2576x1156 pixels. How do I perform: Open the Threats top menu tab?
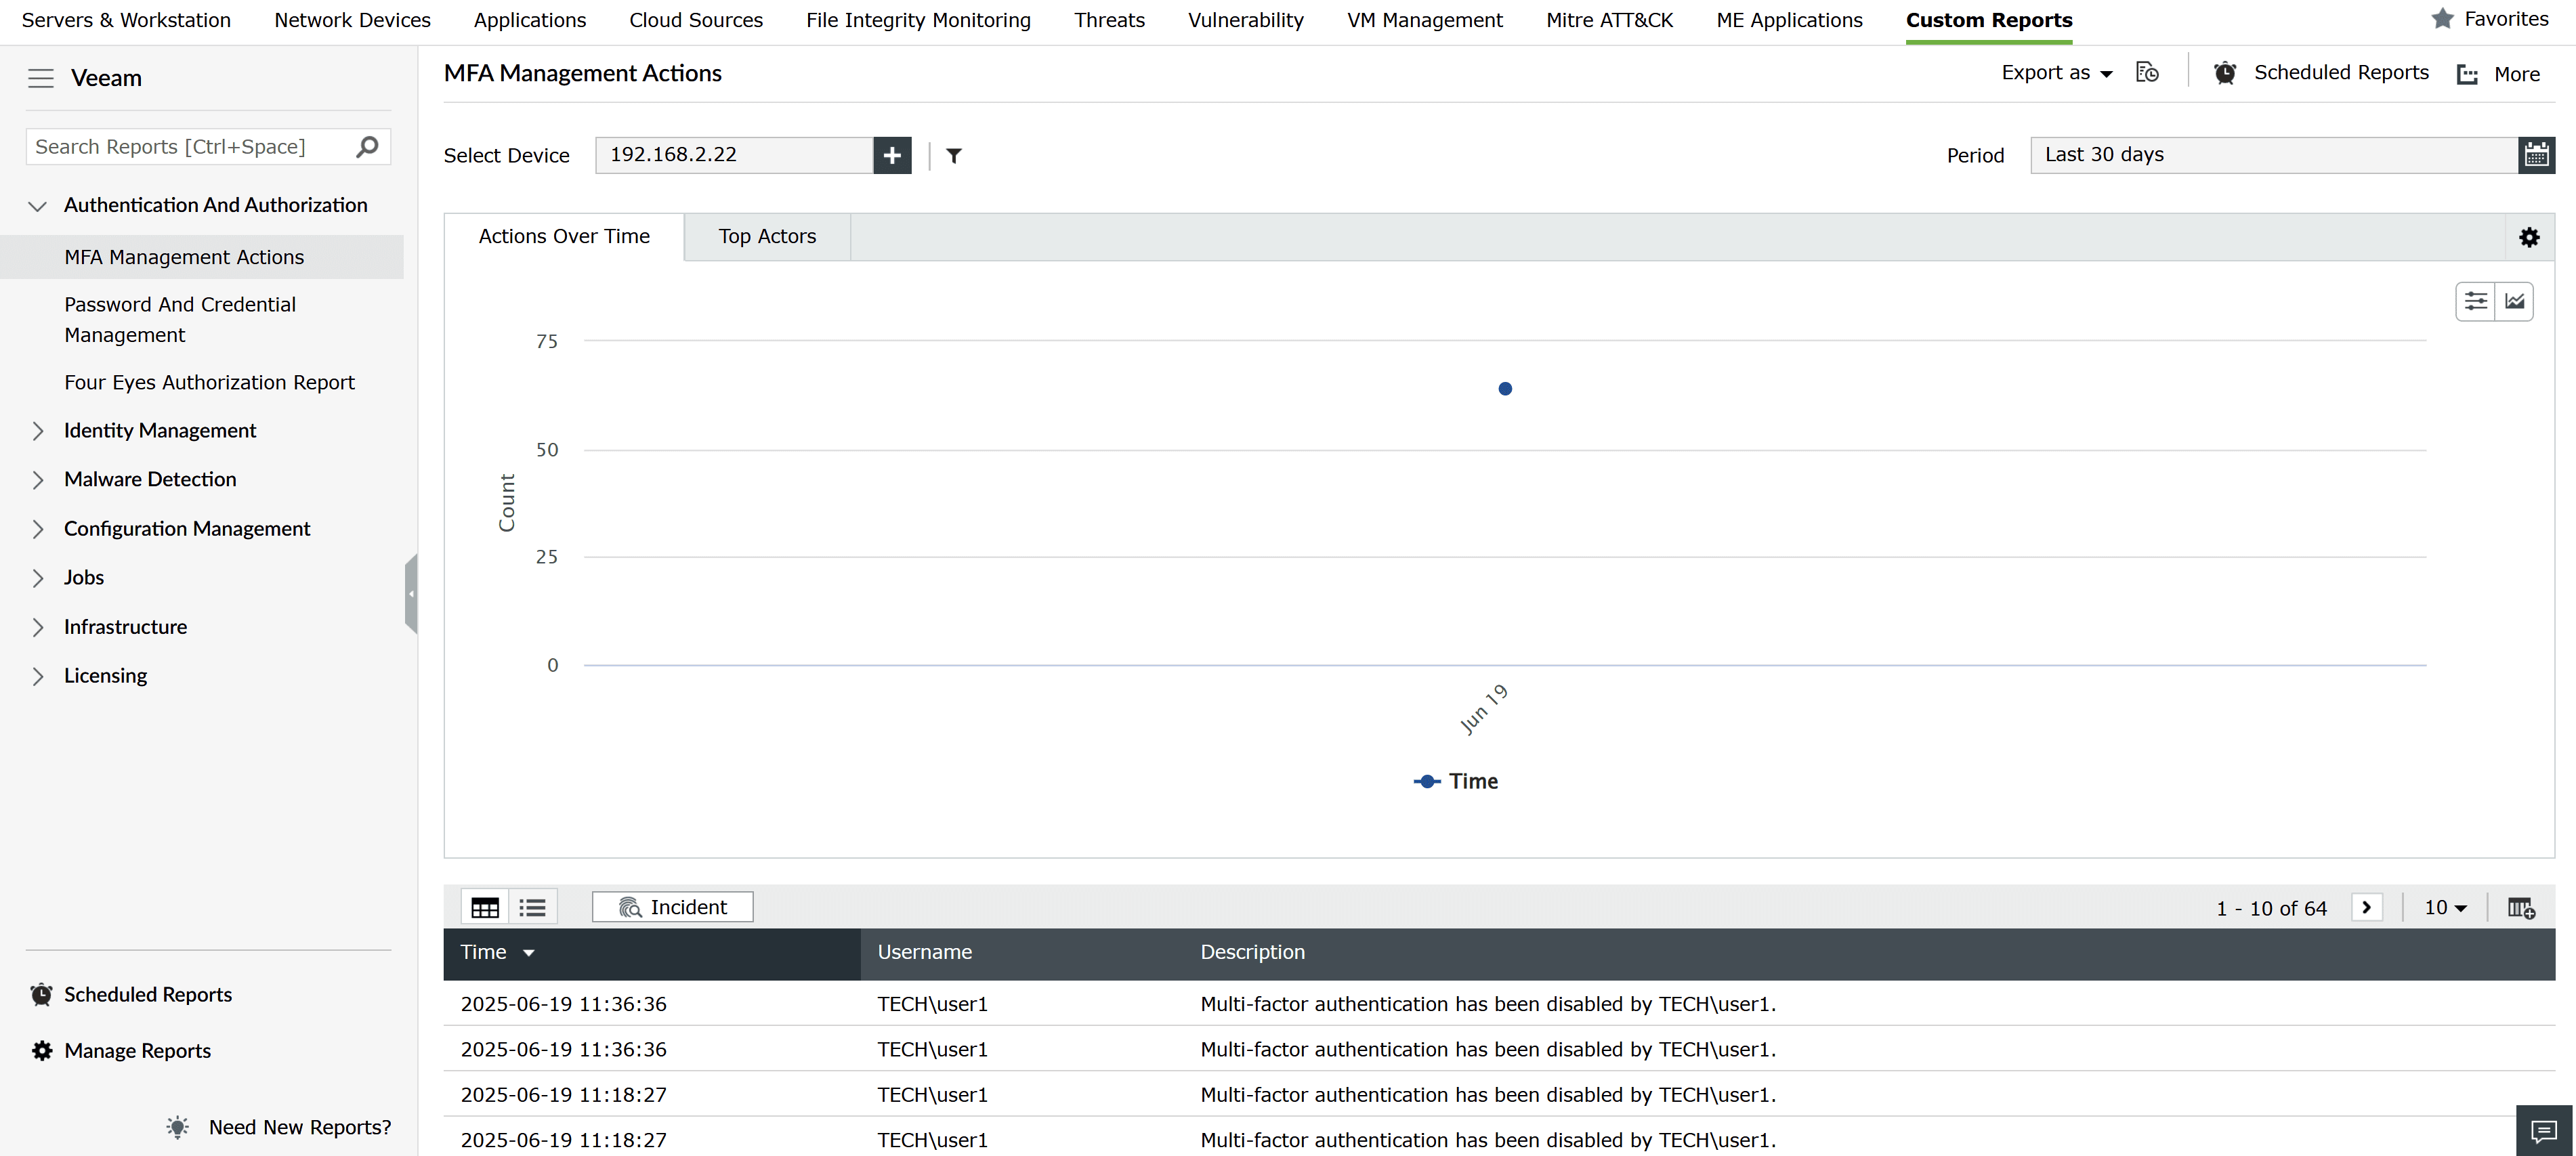[1109, 20]
